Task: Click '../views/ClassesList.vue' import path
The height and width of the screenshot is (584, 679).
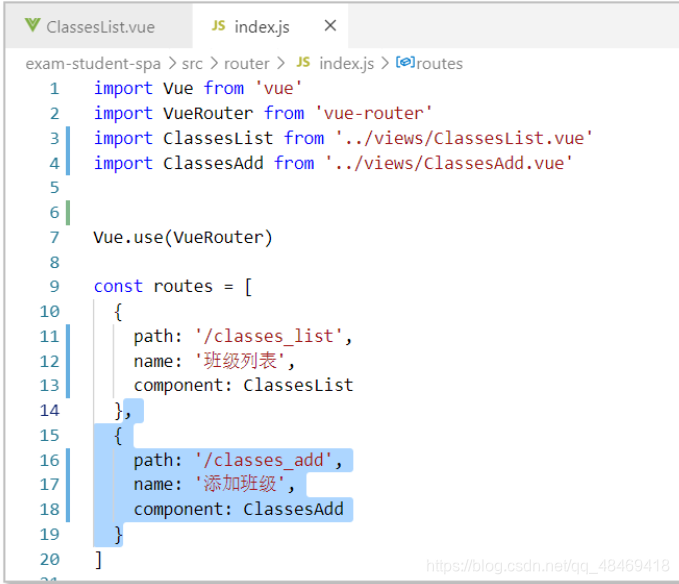Action: click(x=464, y=138)
